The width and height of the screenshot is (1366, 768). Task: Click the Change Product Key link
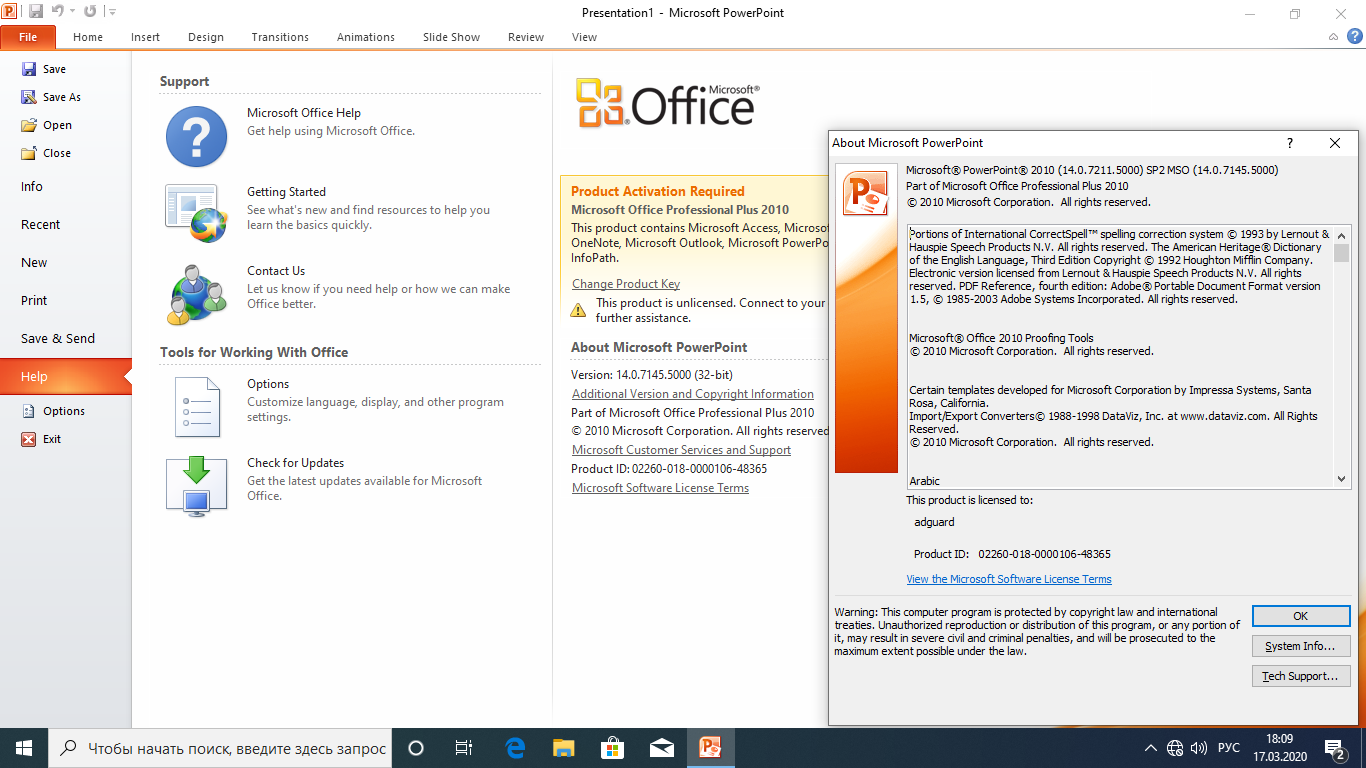point(626,284)
